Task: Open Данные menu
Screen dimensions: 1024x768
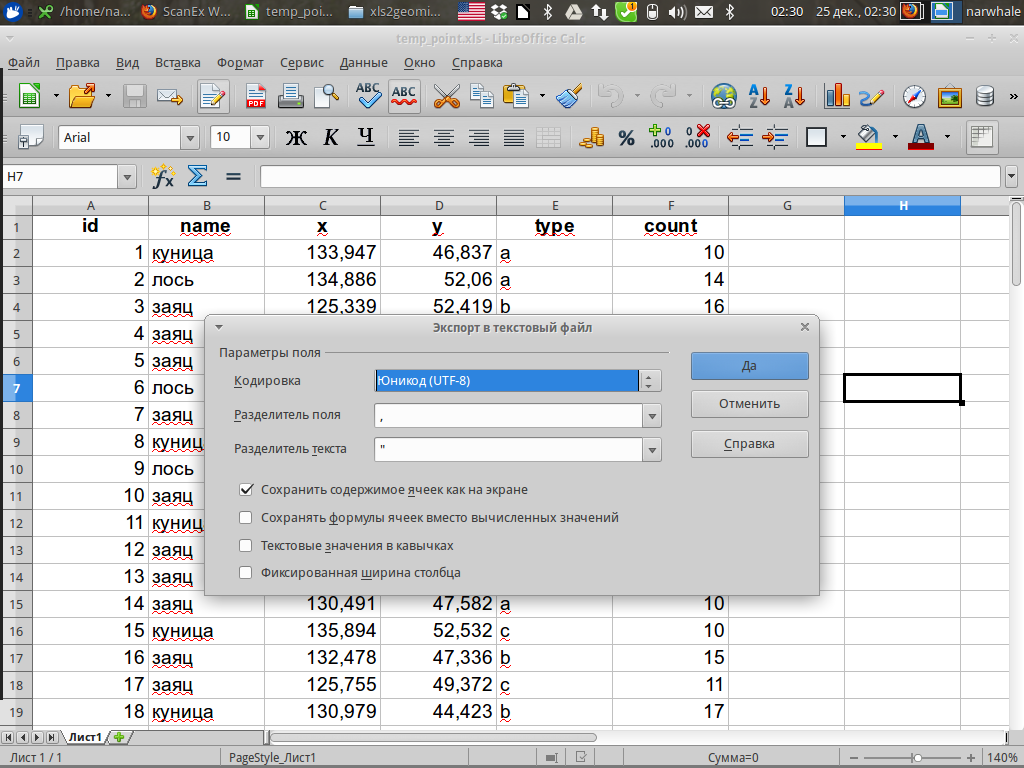Action: 364,63
